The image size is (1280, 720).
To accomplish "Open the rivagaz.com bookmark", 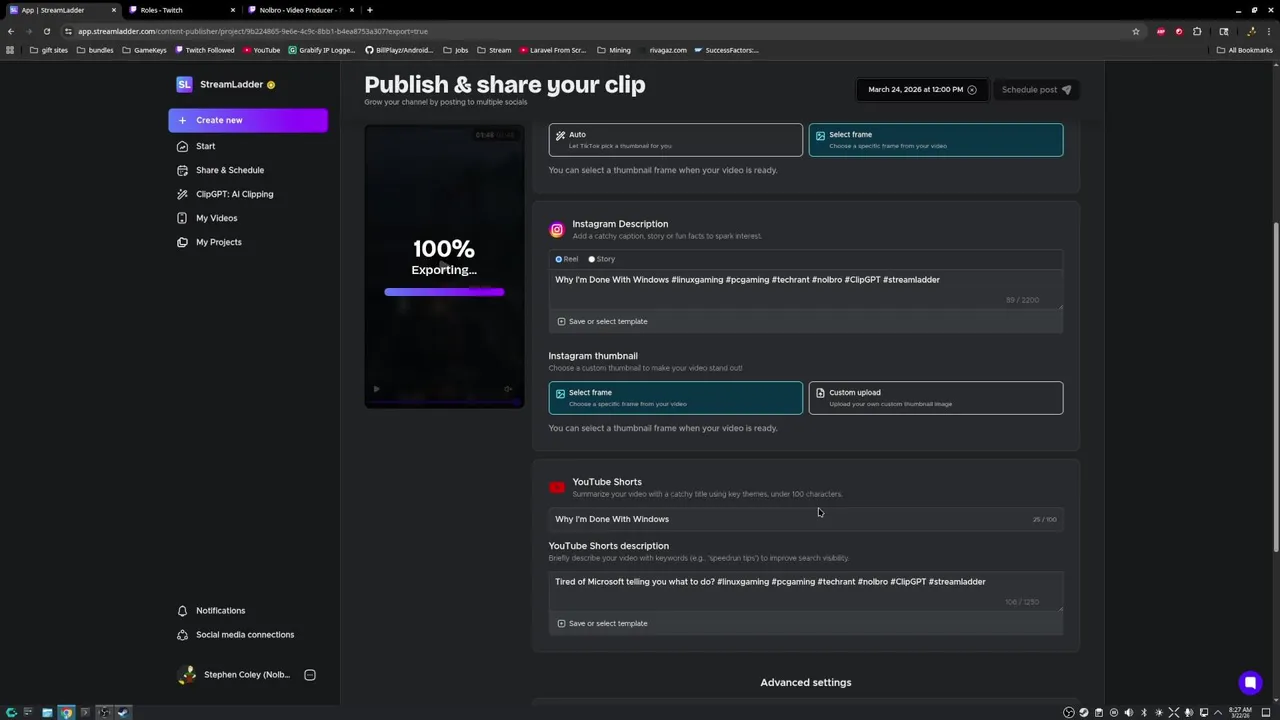I will click(x=662, y=50).
